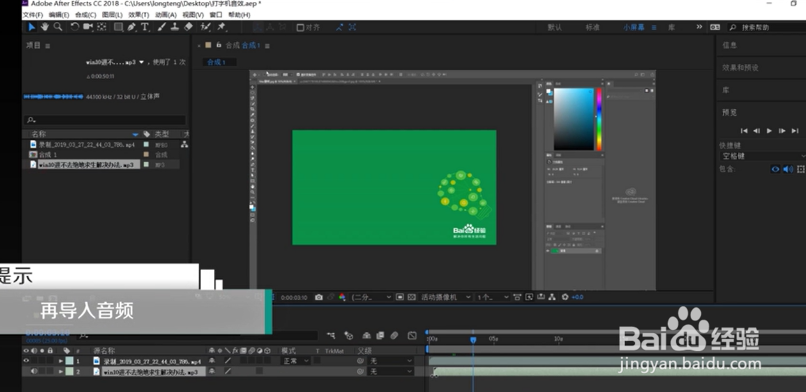806x392 pixels.
Task: Open the 动画(A) menu
Action: point(166,15)
